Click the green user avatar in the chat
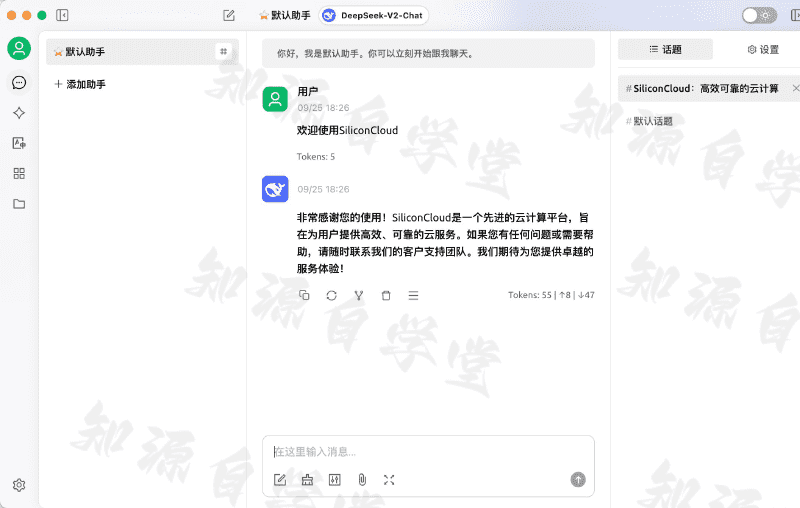The image size is (800, 508). coord(275,98)
